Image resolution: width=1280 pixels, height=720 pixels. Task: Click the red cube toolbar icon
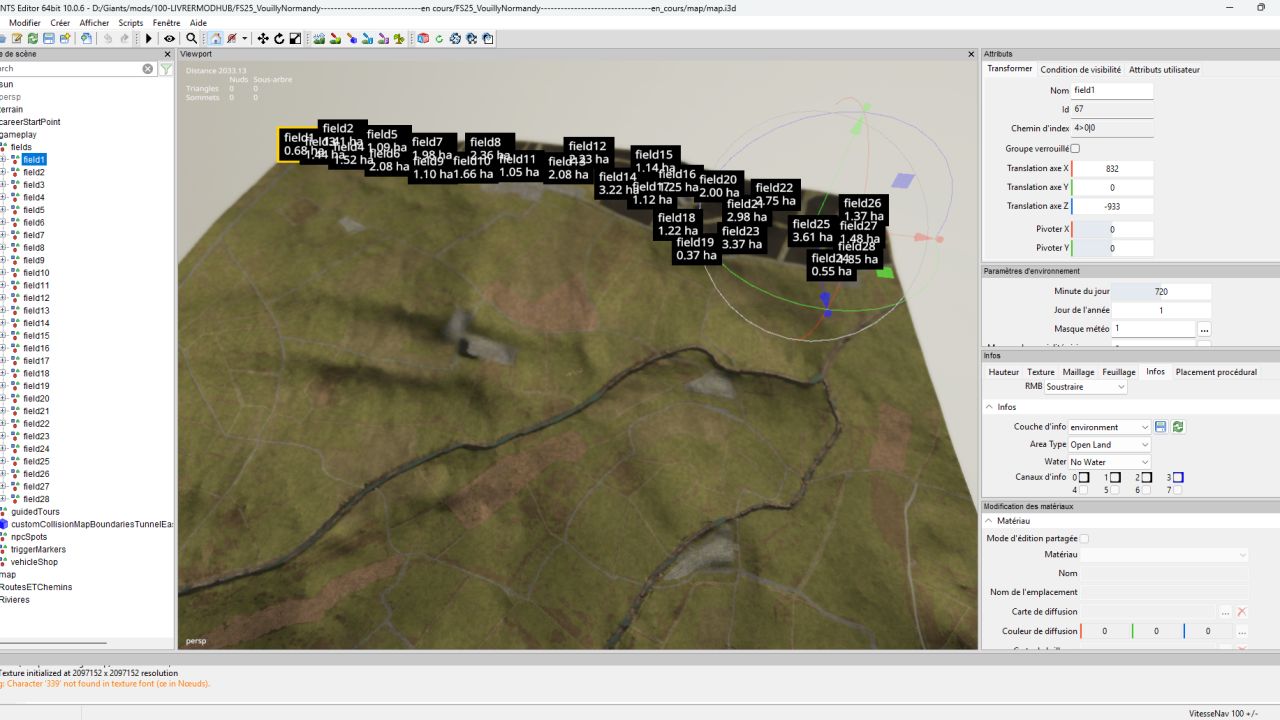tap(423, 39)
